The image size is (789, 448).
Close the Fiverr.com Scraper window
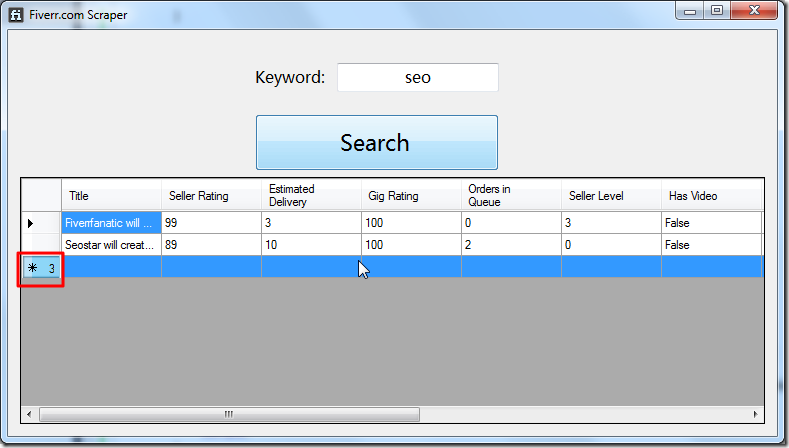[754, 11]
